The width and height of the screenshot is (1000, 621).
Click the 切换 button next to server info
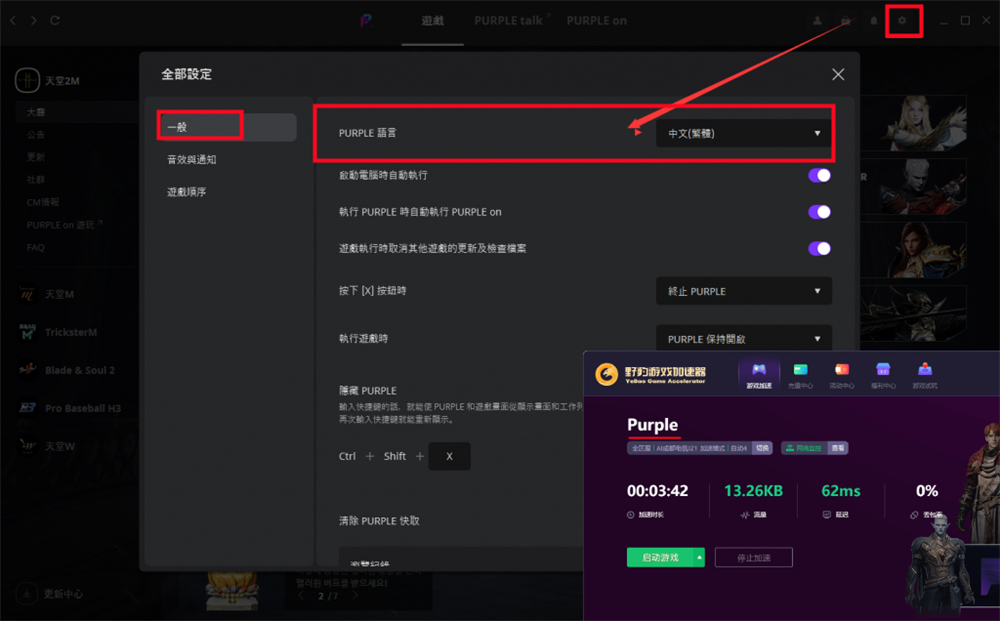[762, 448]
